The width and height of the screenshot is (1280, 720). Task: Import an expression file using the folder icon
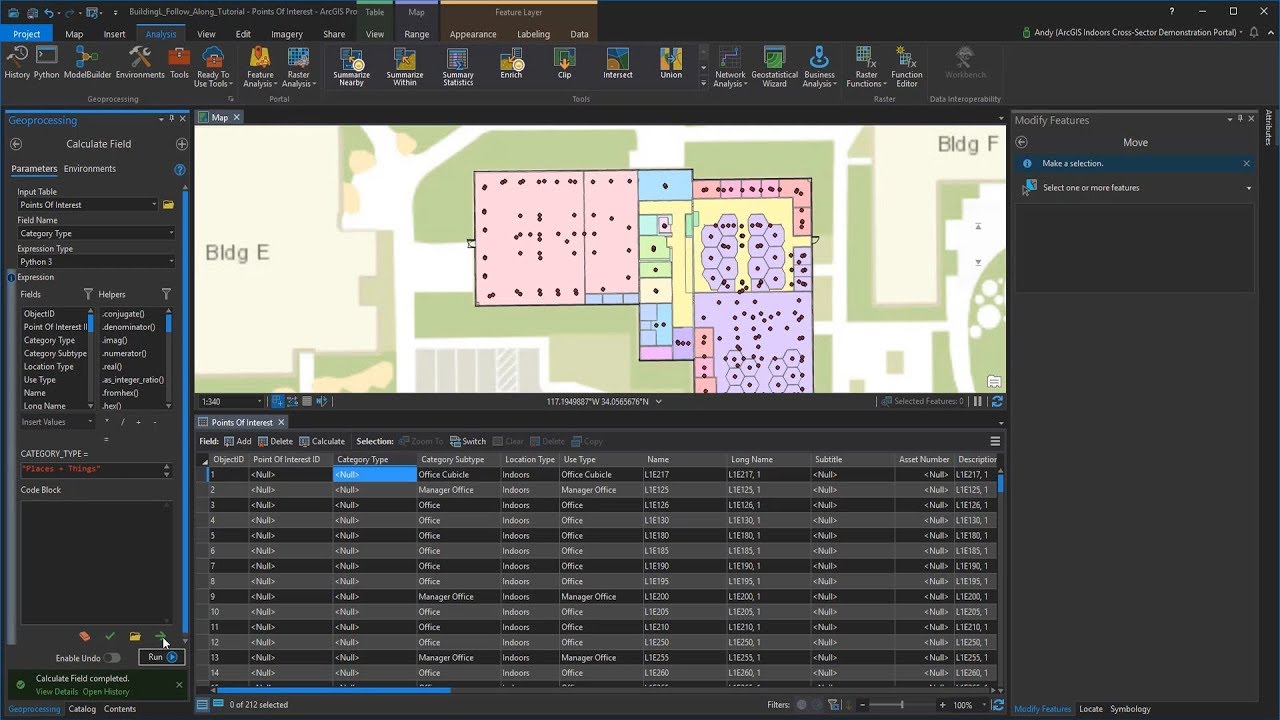135,636
